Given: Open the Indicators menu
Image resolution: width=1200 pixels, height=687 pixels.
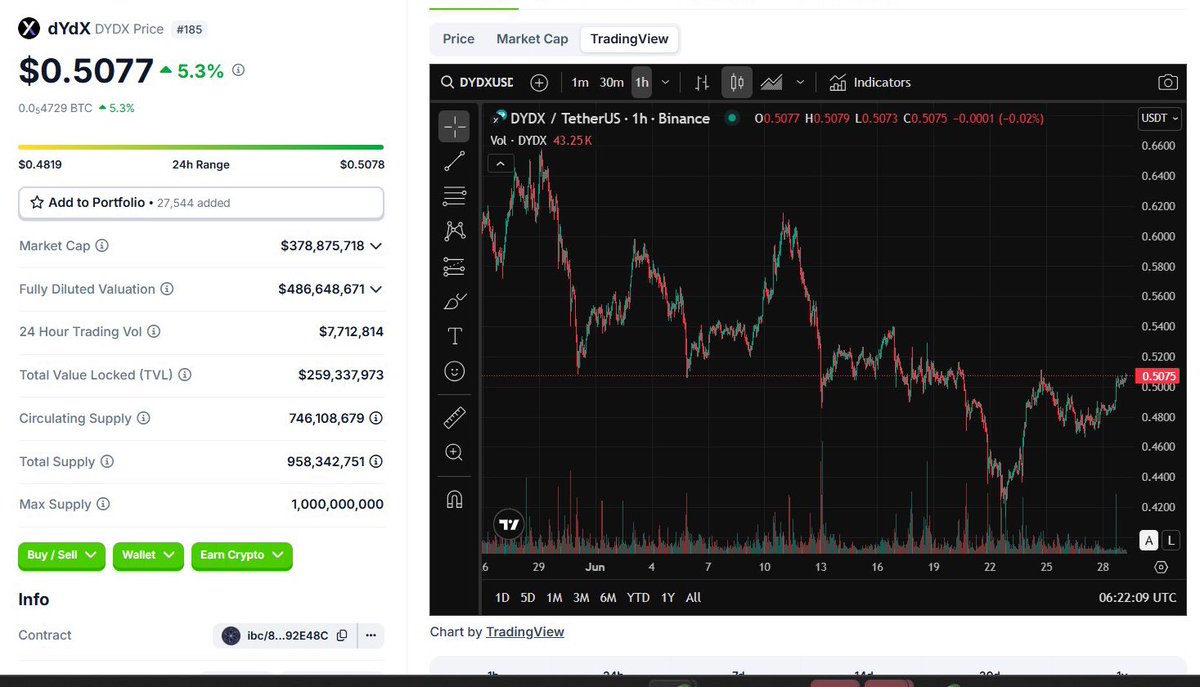Looking at the screenshot, I should pos(870,83).
